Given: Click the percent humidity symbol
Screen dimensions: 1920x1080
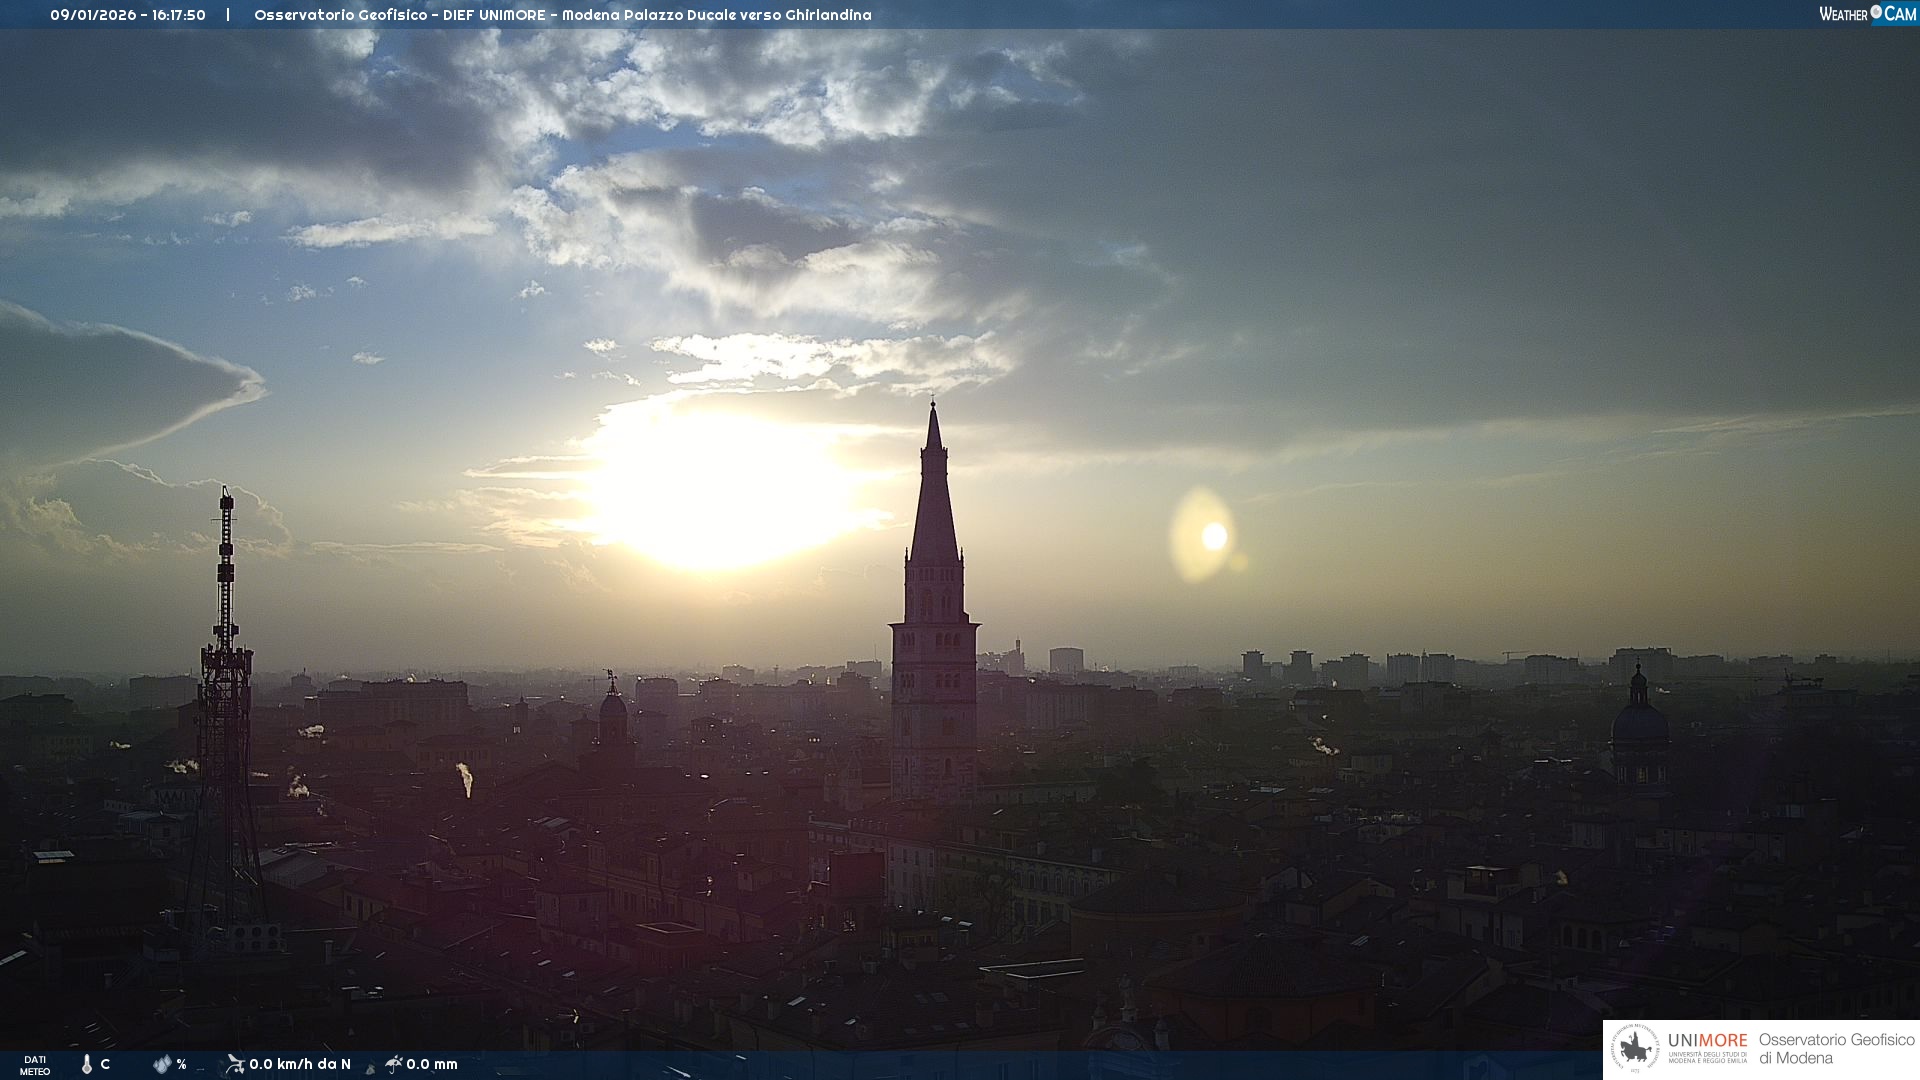Looking at the screenshot, I should [181, 1064].
